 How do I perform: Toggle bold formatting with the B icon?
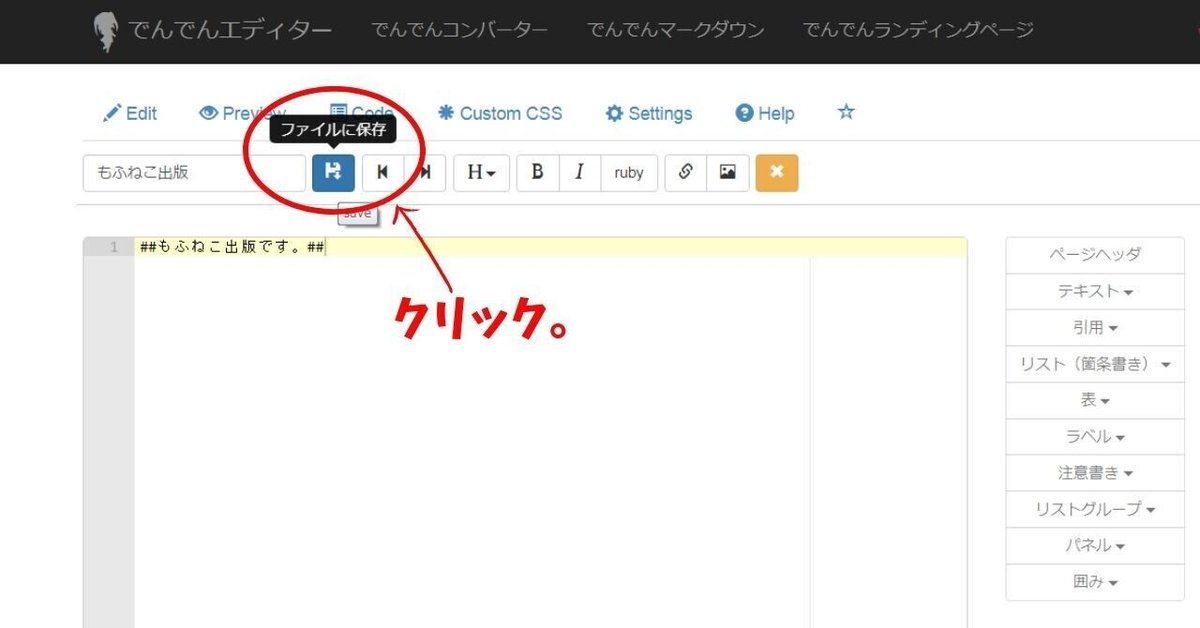pyautogui.click(x=537, y=172)
